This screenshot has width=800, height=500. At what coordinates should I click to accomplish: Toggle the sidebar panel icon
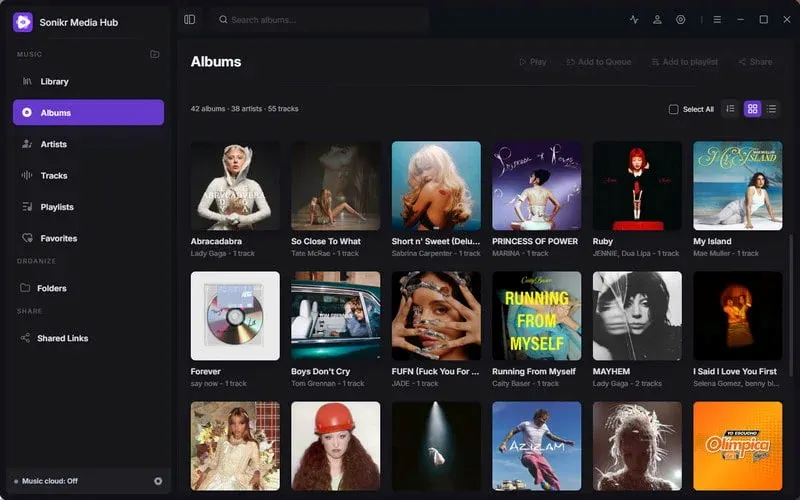189,19
